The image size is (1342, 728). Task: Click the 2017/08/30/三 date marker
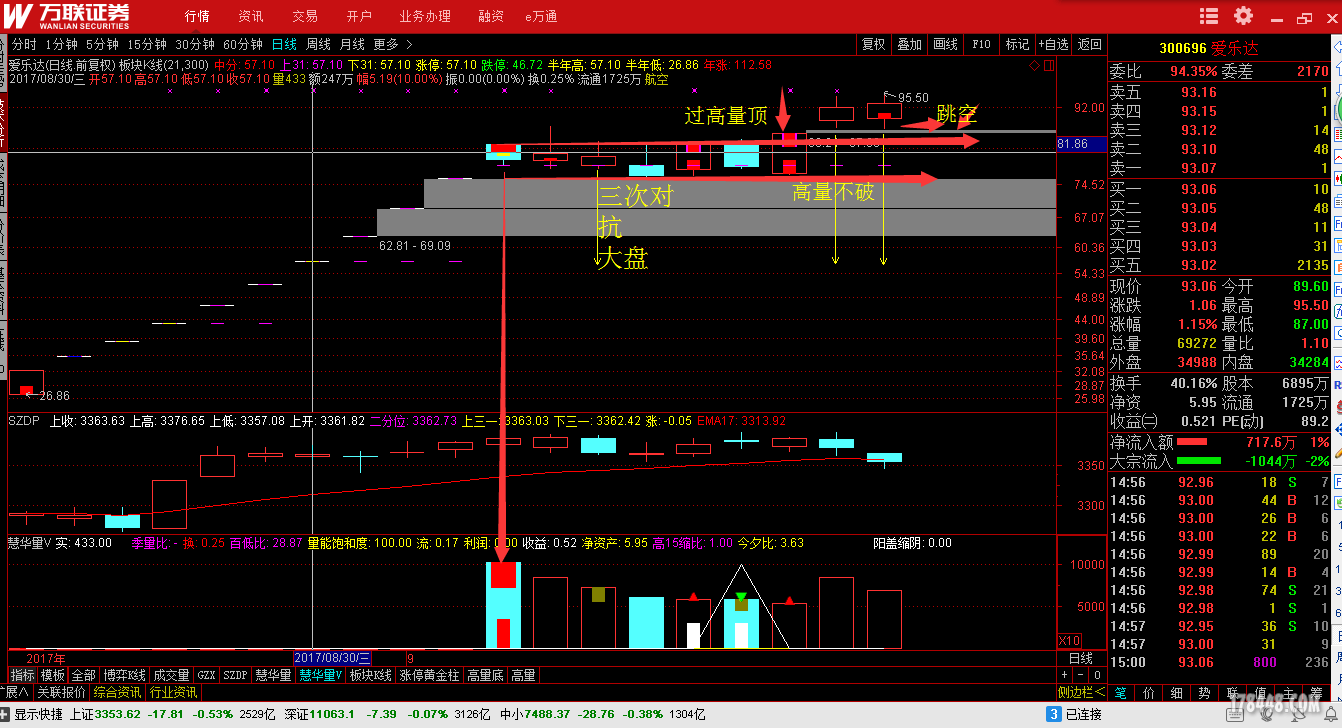[332, 658]
